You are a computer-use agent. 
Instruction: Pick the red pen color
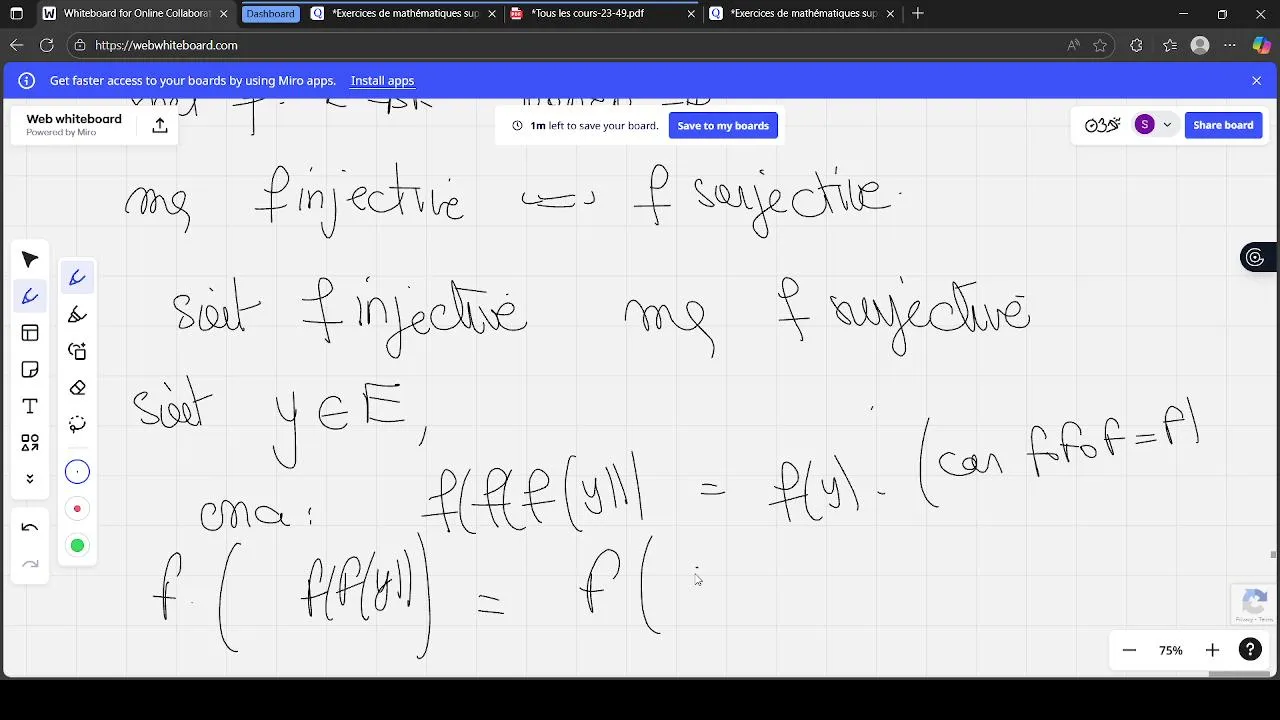pos(77,509)
